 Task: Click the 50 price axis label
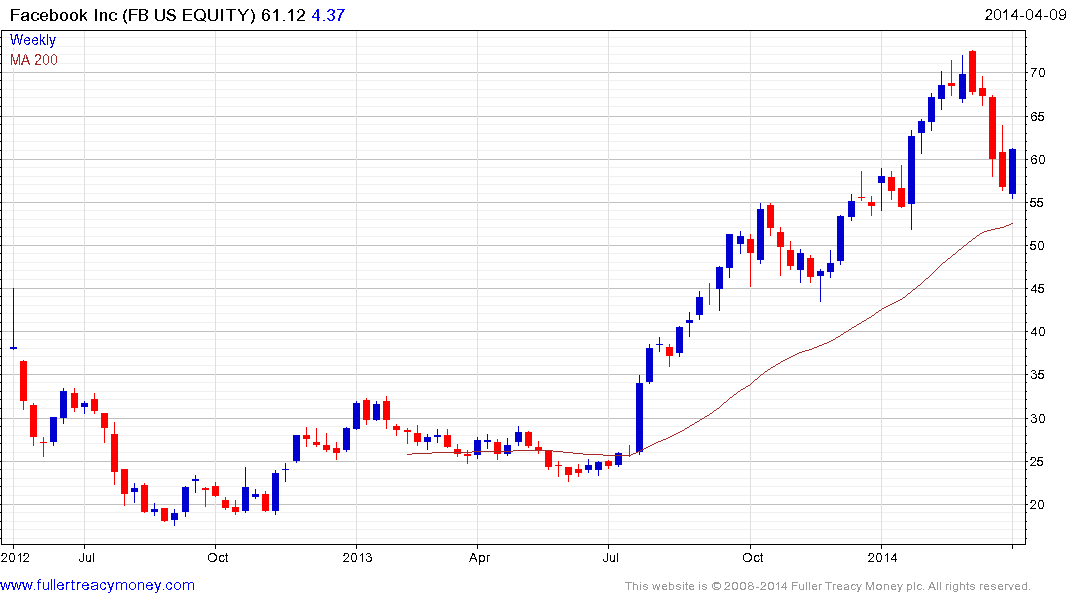(1037, 245)
